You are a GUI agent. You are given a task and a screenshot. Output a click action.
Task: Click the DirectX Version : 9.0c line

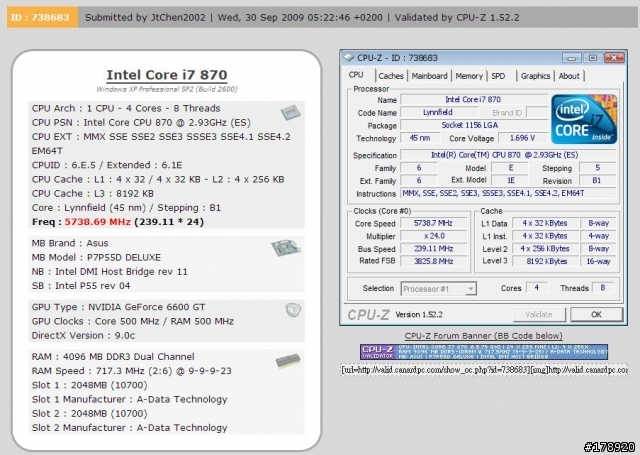tap(83, 336)
